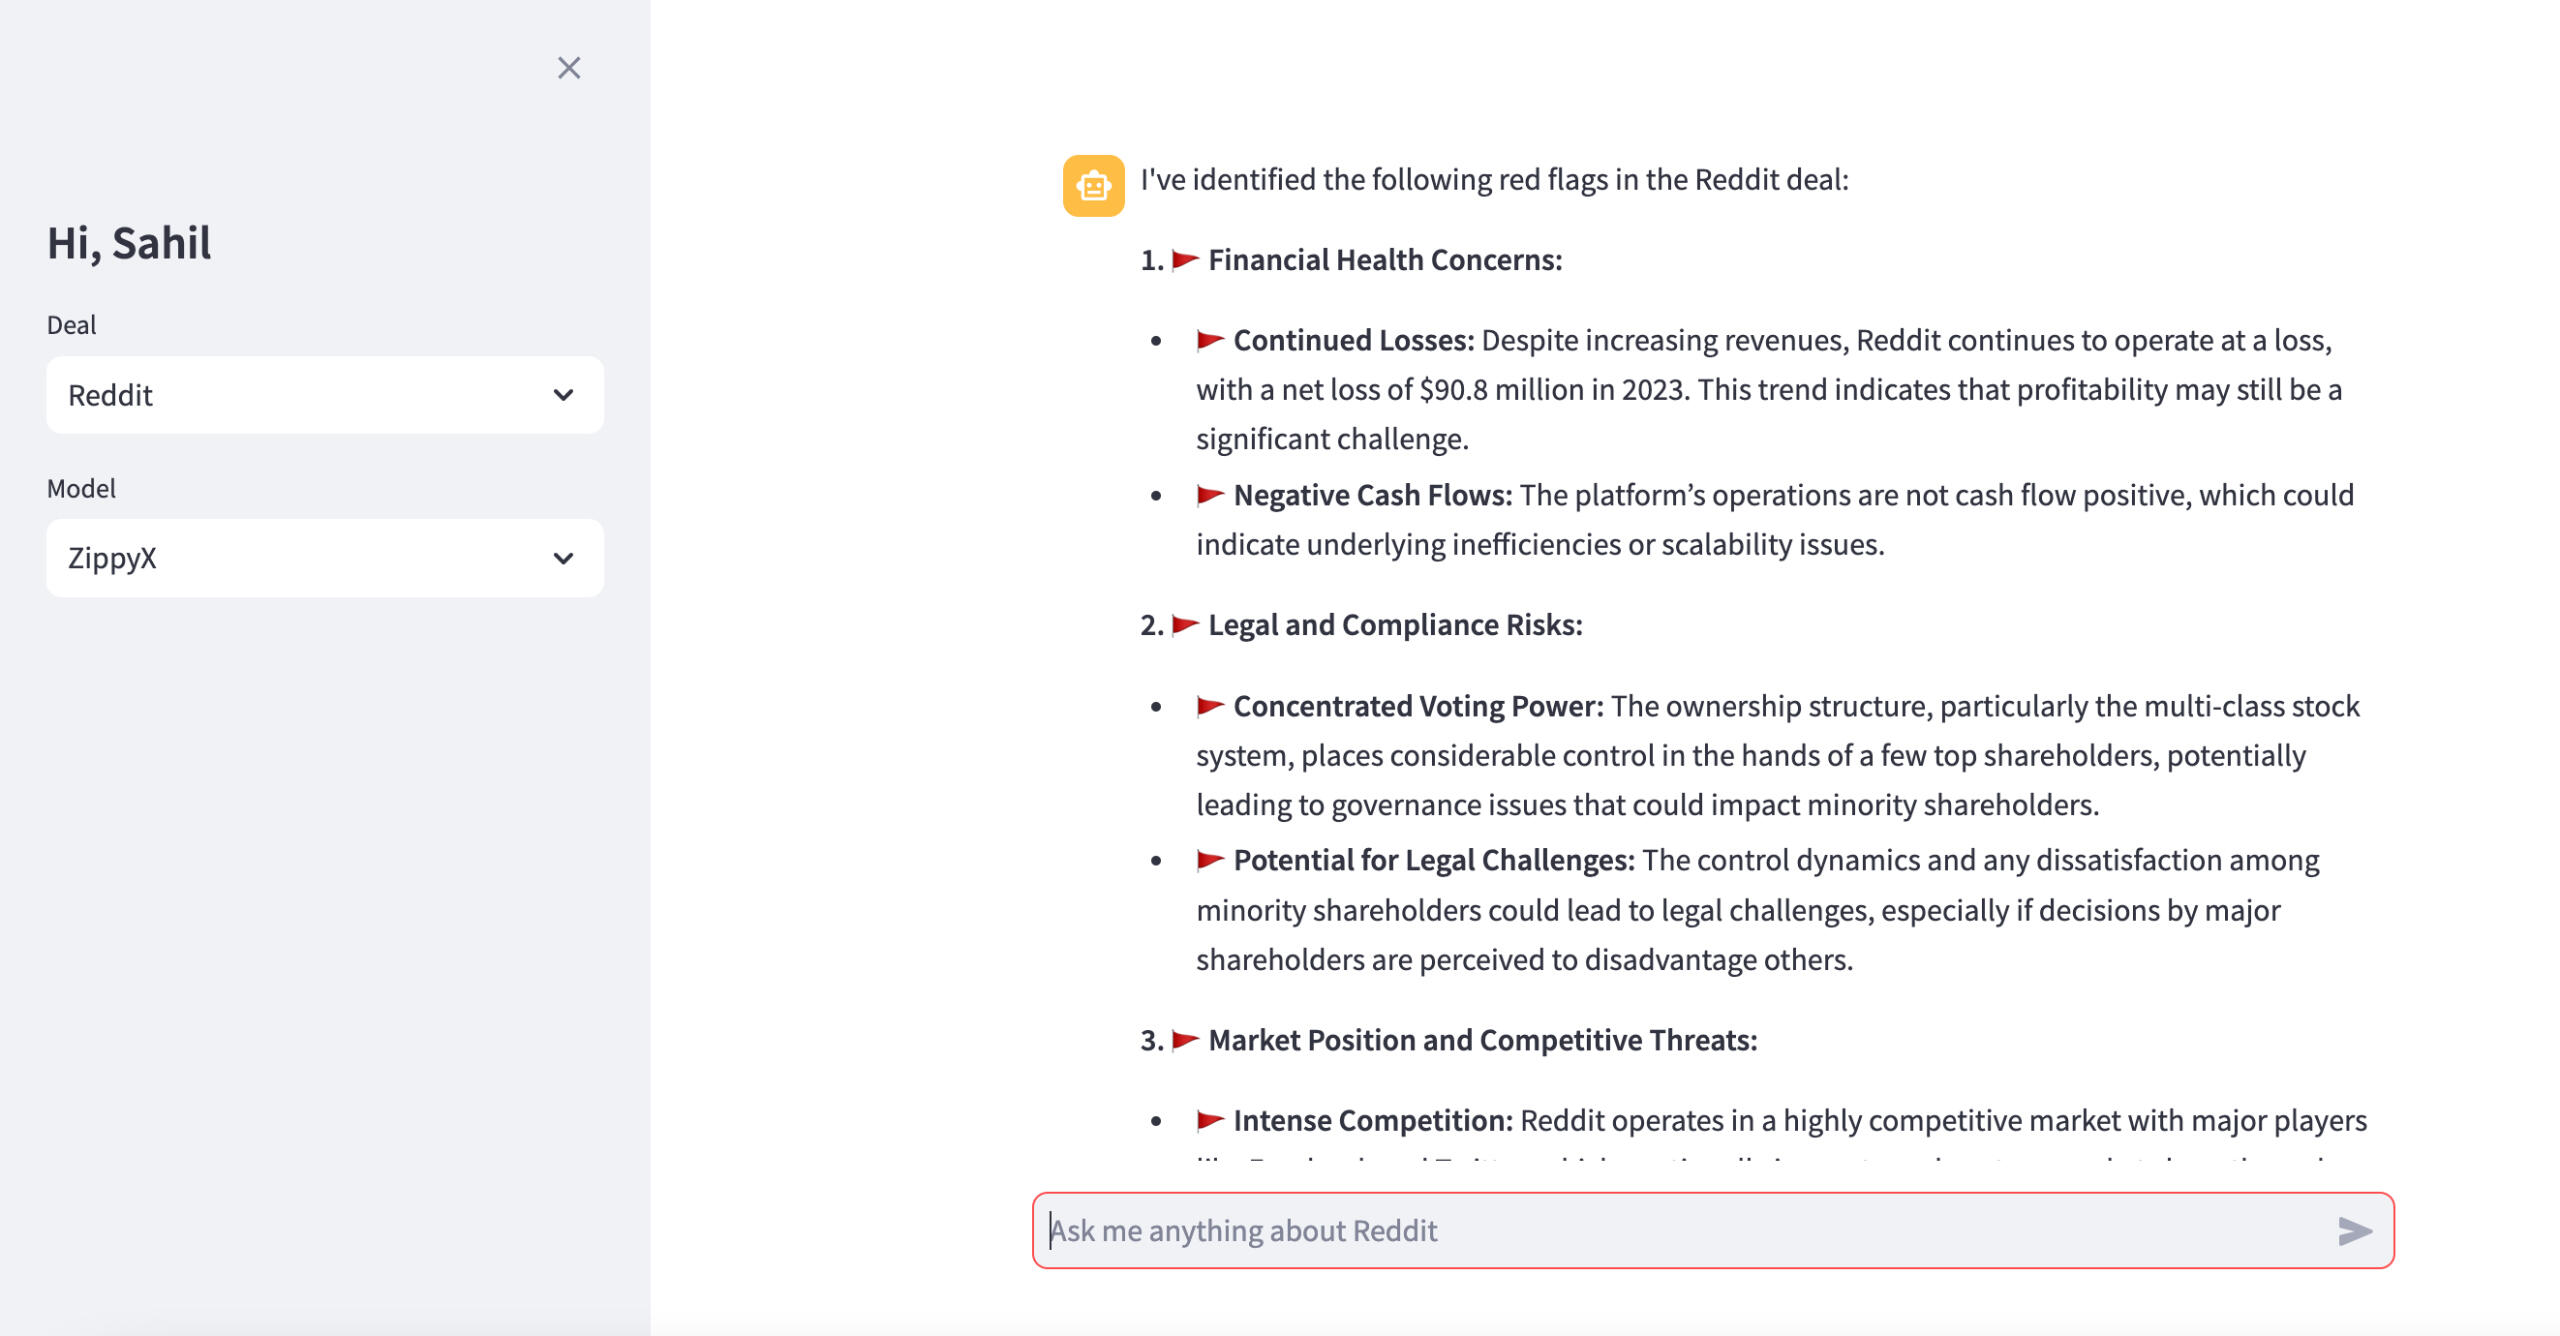The height and width of the screenshot is (1336, 2560).
Task: Click red flag before Concentrated Voting Power
Action: click(1210, 707)
